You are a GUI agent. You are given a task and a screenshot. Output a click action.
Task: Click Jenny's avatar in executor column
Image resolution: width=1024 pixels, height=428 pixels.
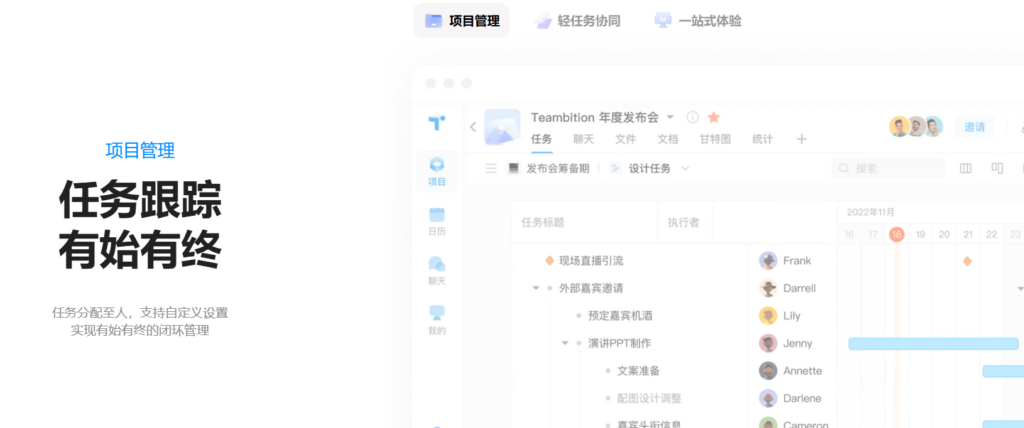point(768,343)
